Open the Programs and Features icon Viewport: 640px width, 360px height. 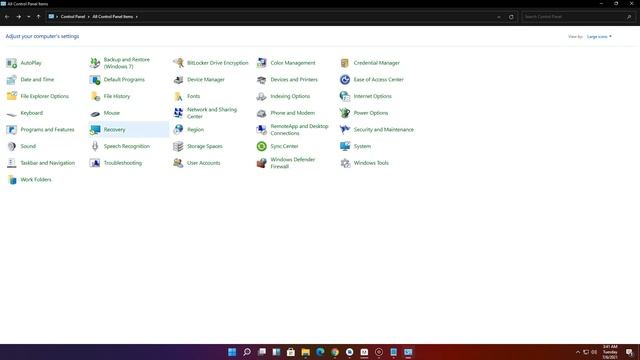click(x=12, y=130)
